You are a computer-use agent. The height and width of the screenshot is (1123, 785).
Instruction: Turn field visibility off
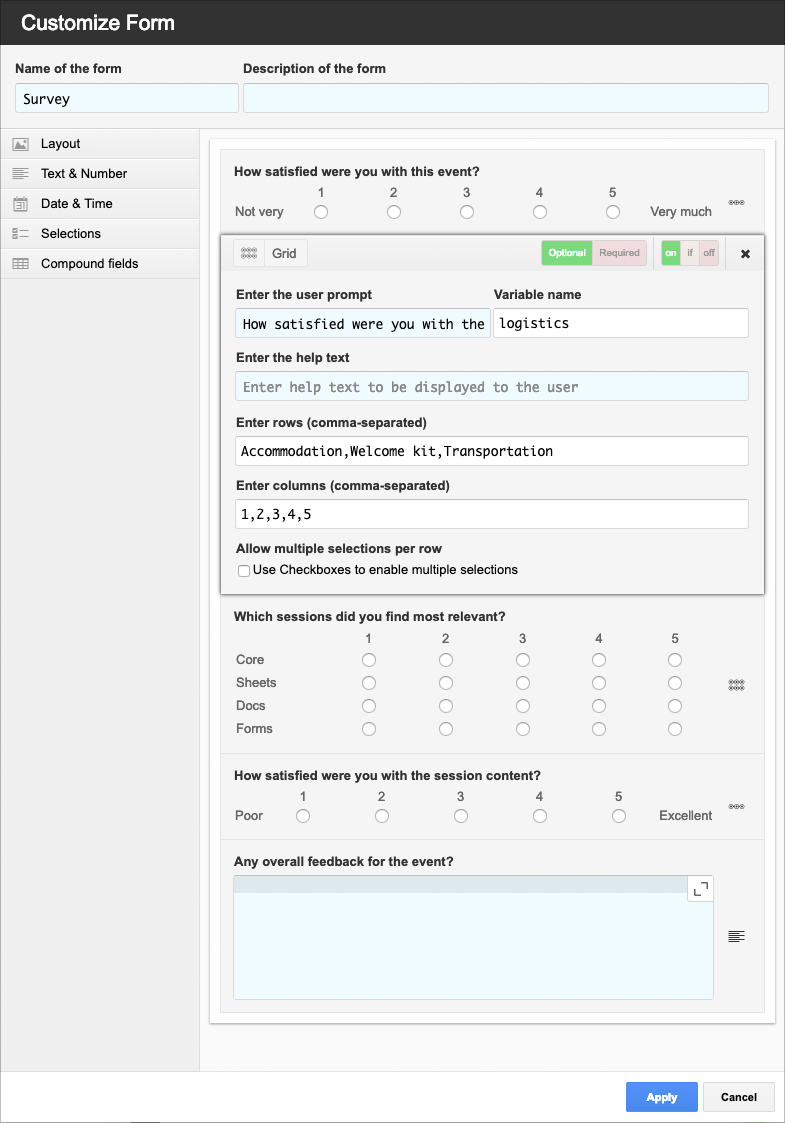click(x=709, y=254)
